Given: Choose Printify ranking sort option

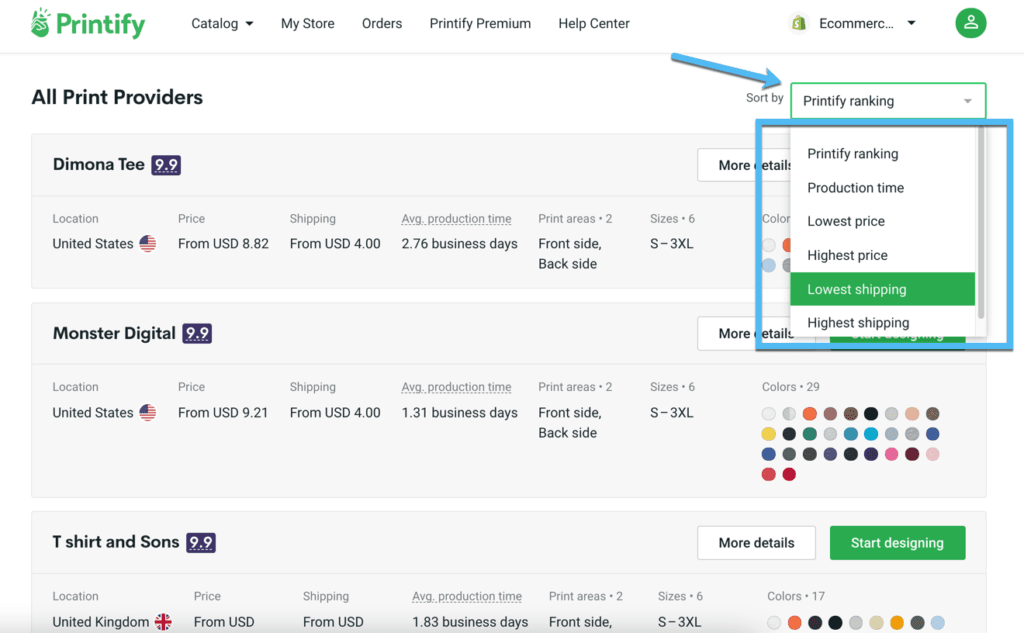Looking at the screenshot, I should coord(882,154).
